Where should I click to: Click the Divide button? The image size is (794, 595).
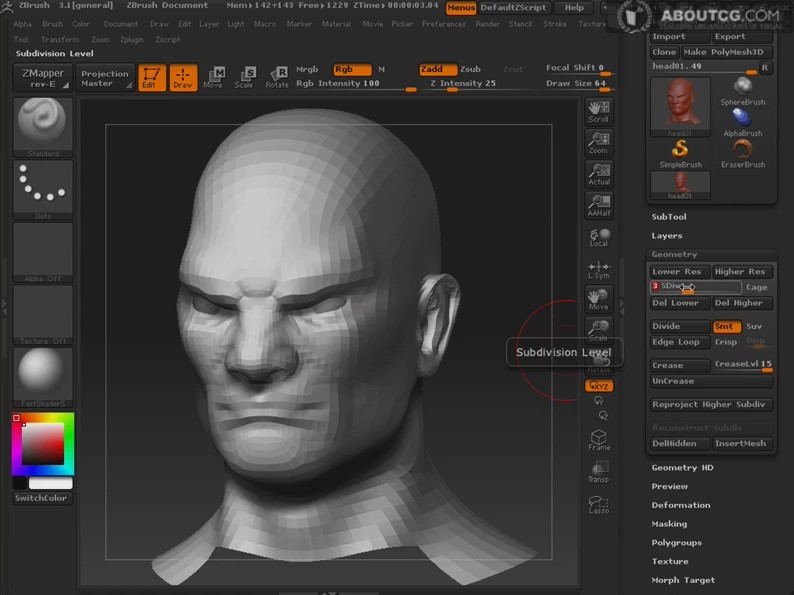[680, 326]
